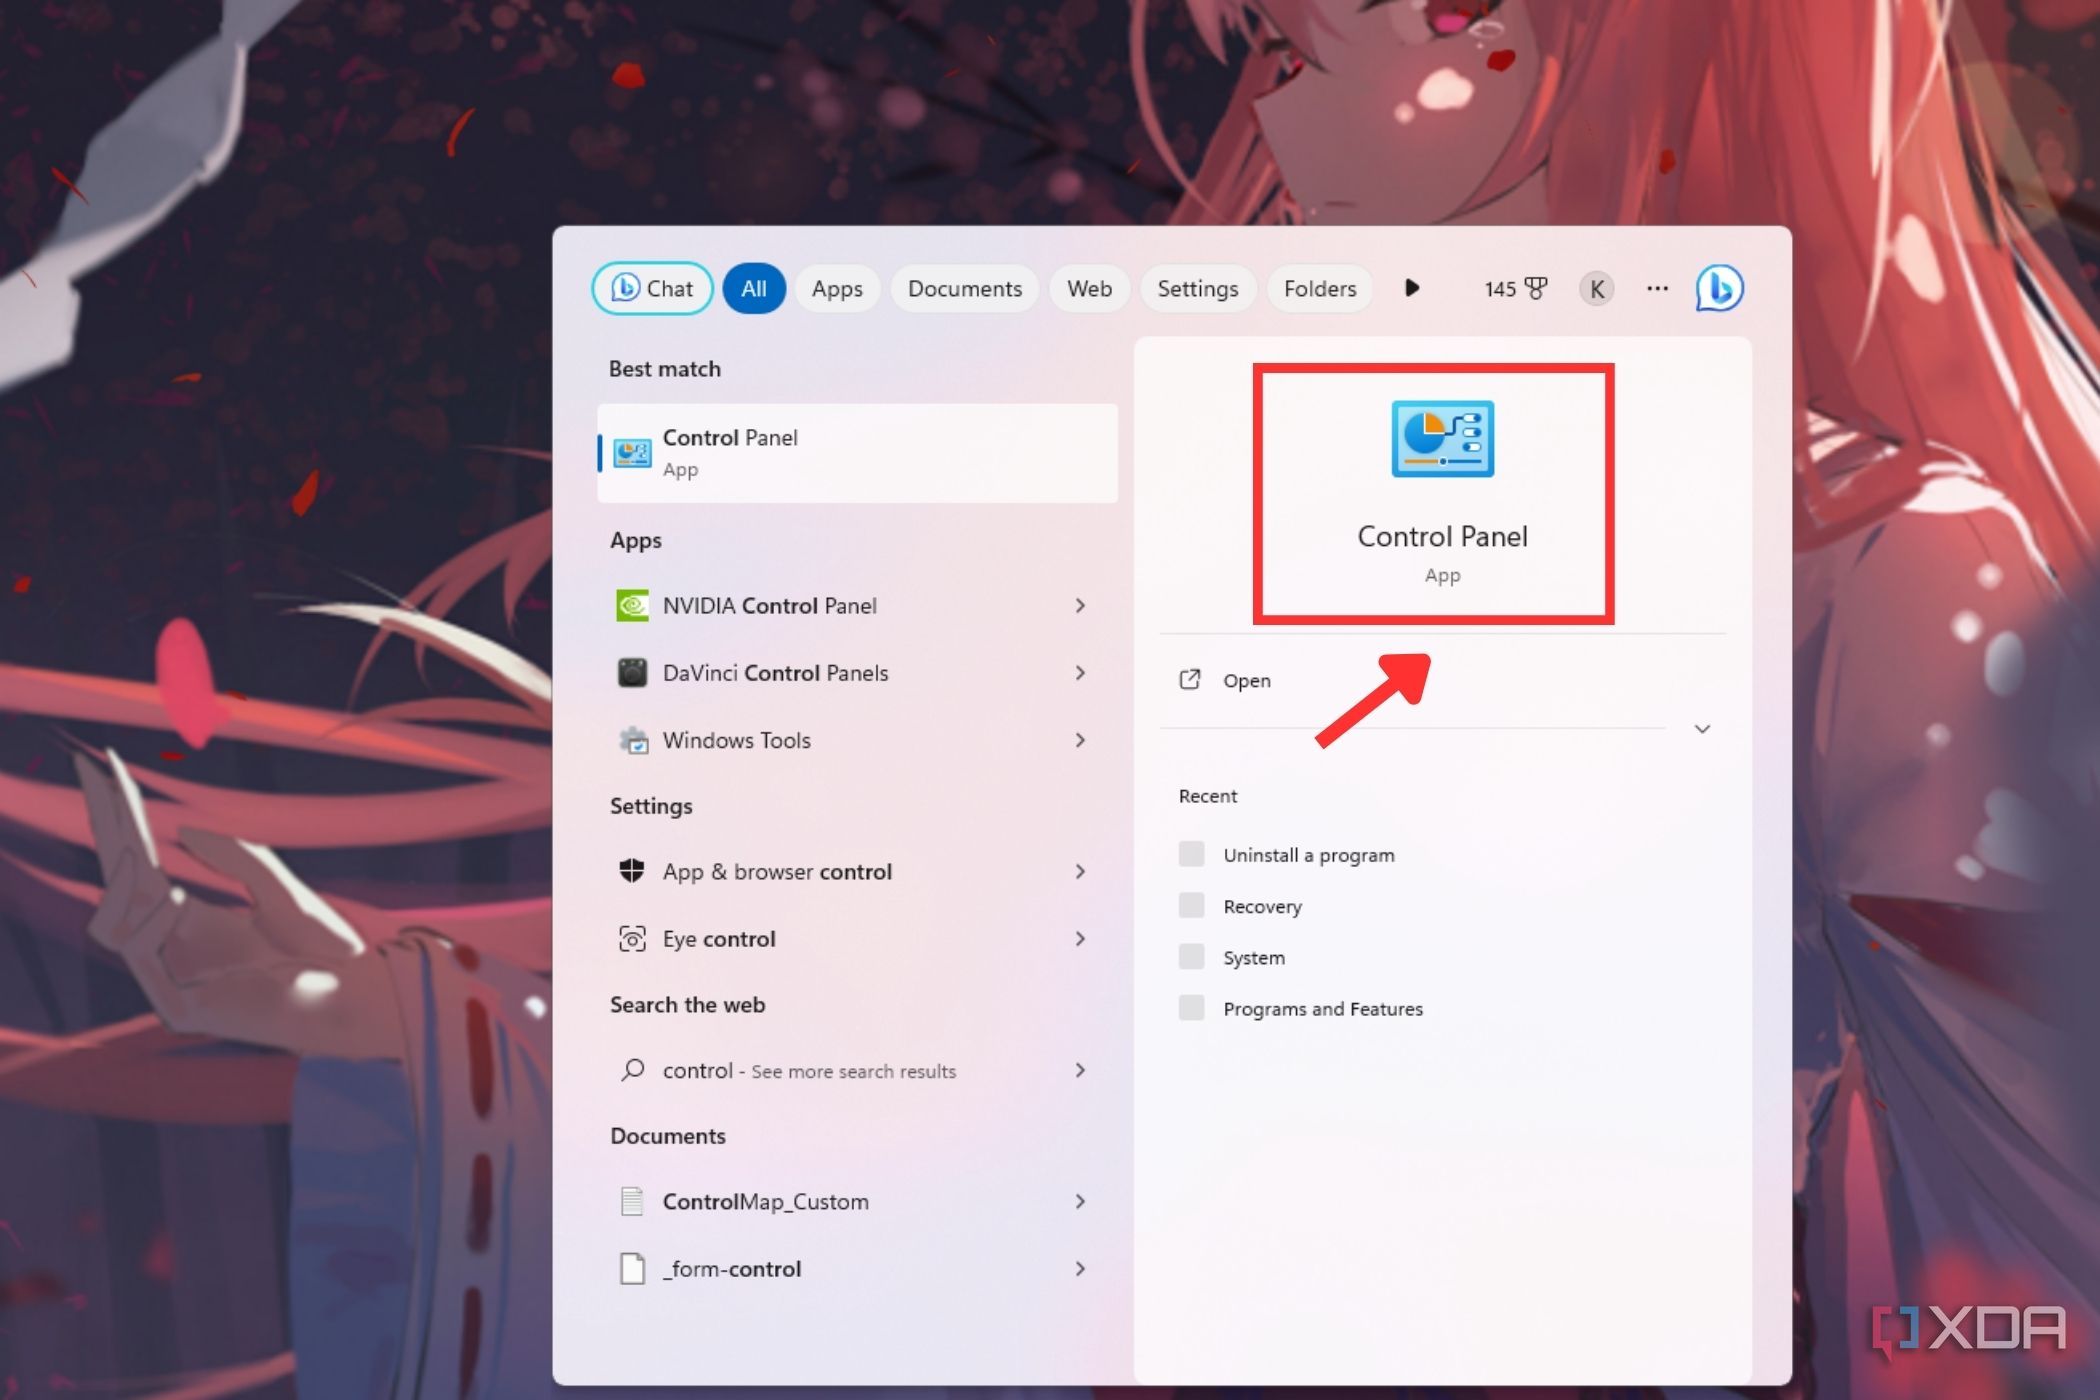
Task: Open the ellipsis options menu
Action: tap(1657, 288)
